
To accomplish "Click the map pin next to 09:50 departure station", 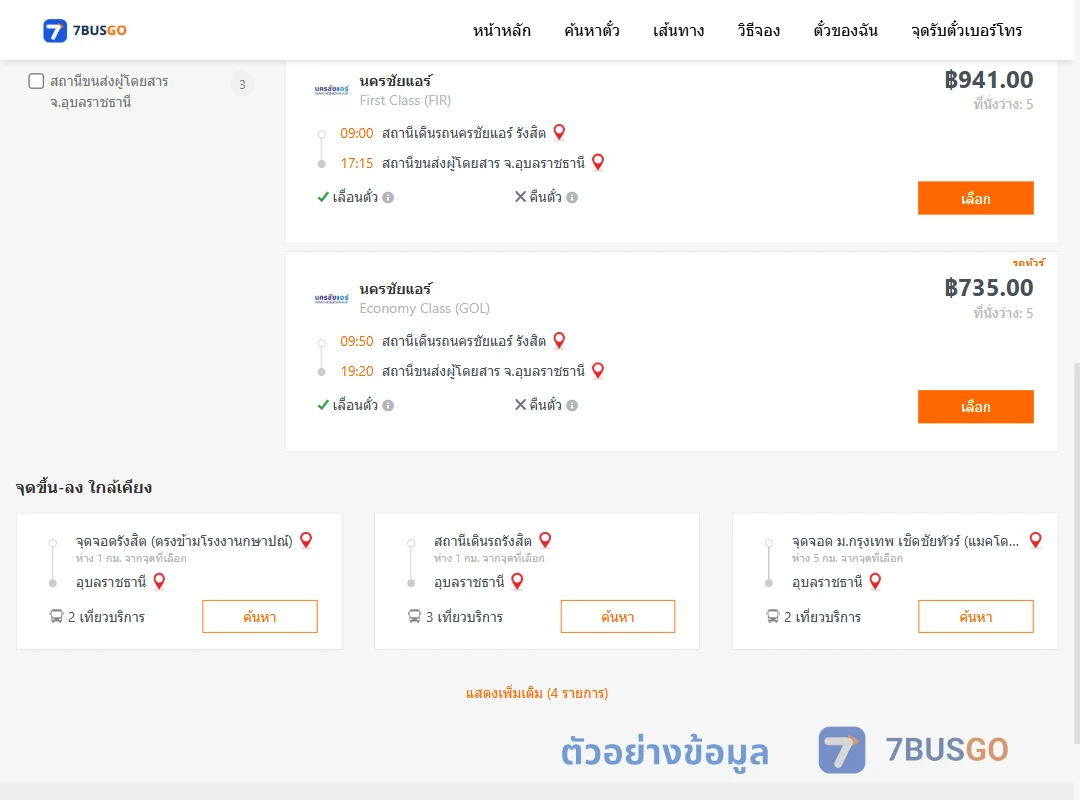I will pos(559,340).
